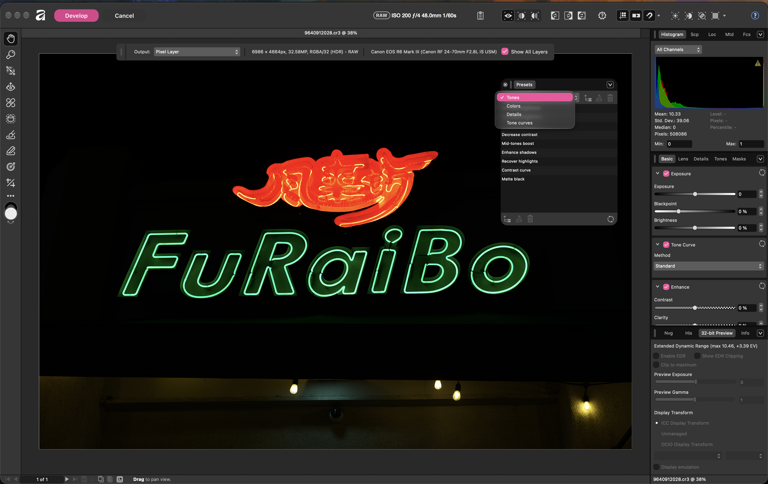Select the Blemish Removal tool
The image size is (768, 484).
tap(11, 119)
